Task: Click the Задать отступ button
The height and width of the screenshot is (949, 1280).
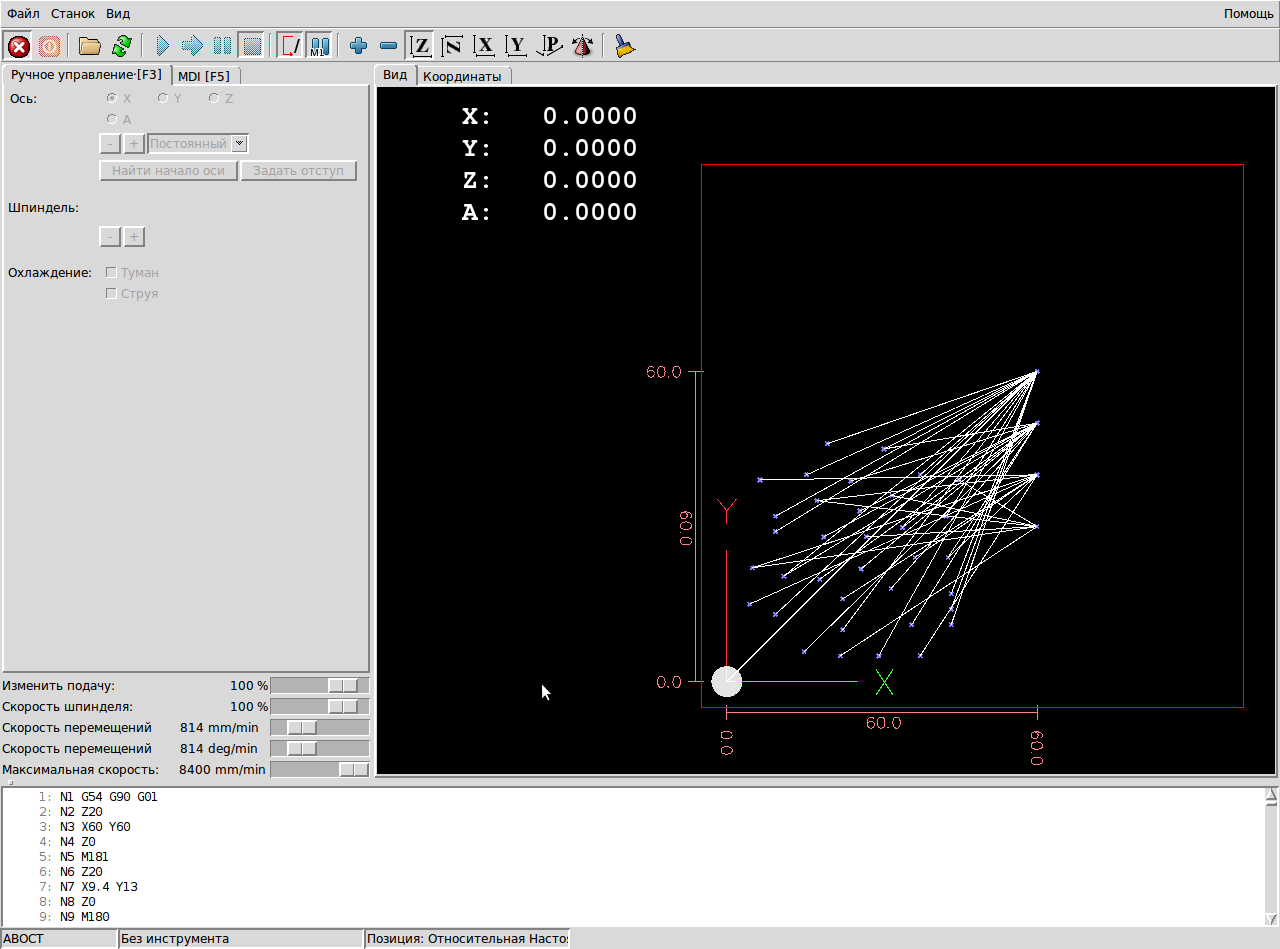Action: point(298,171)
